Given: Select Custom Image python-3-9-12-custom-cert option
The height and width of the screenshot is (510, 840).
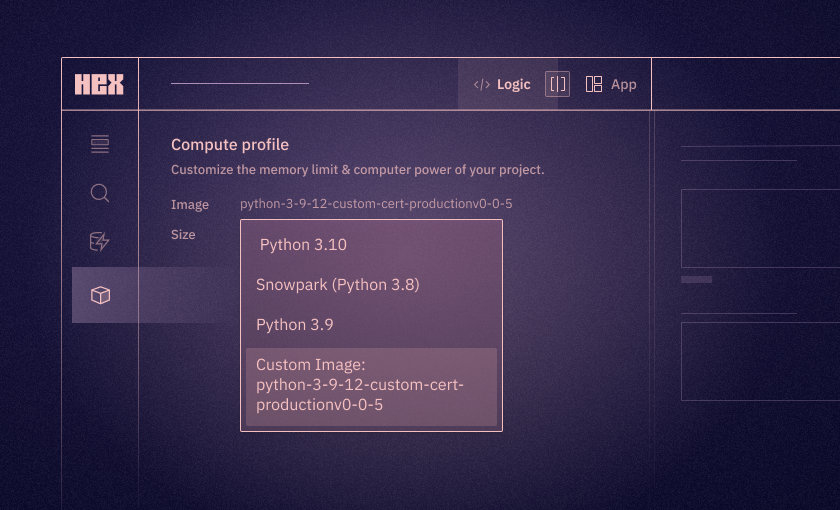Looking at the screenshot, I should [371, 387].
